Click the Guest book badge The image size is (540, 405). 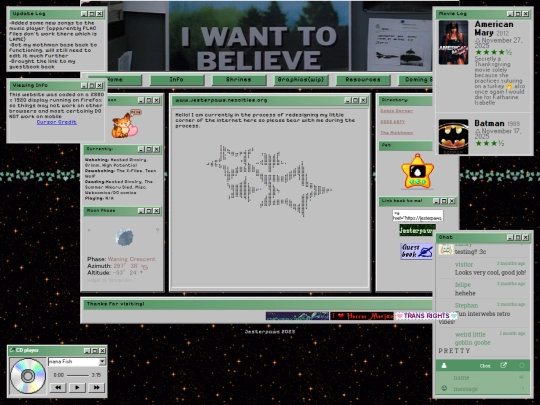pos(417,251)
